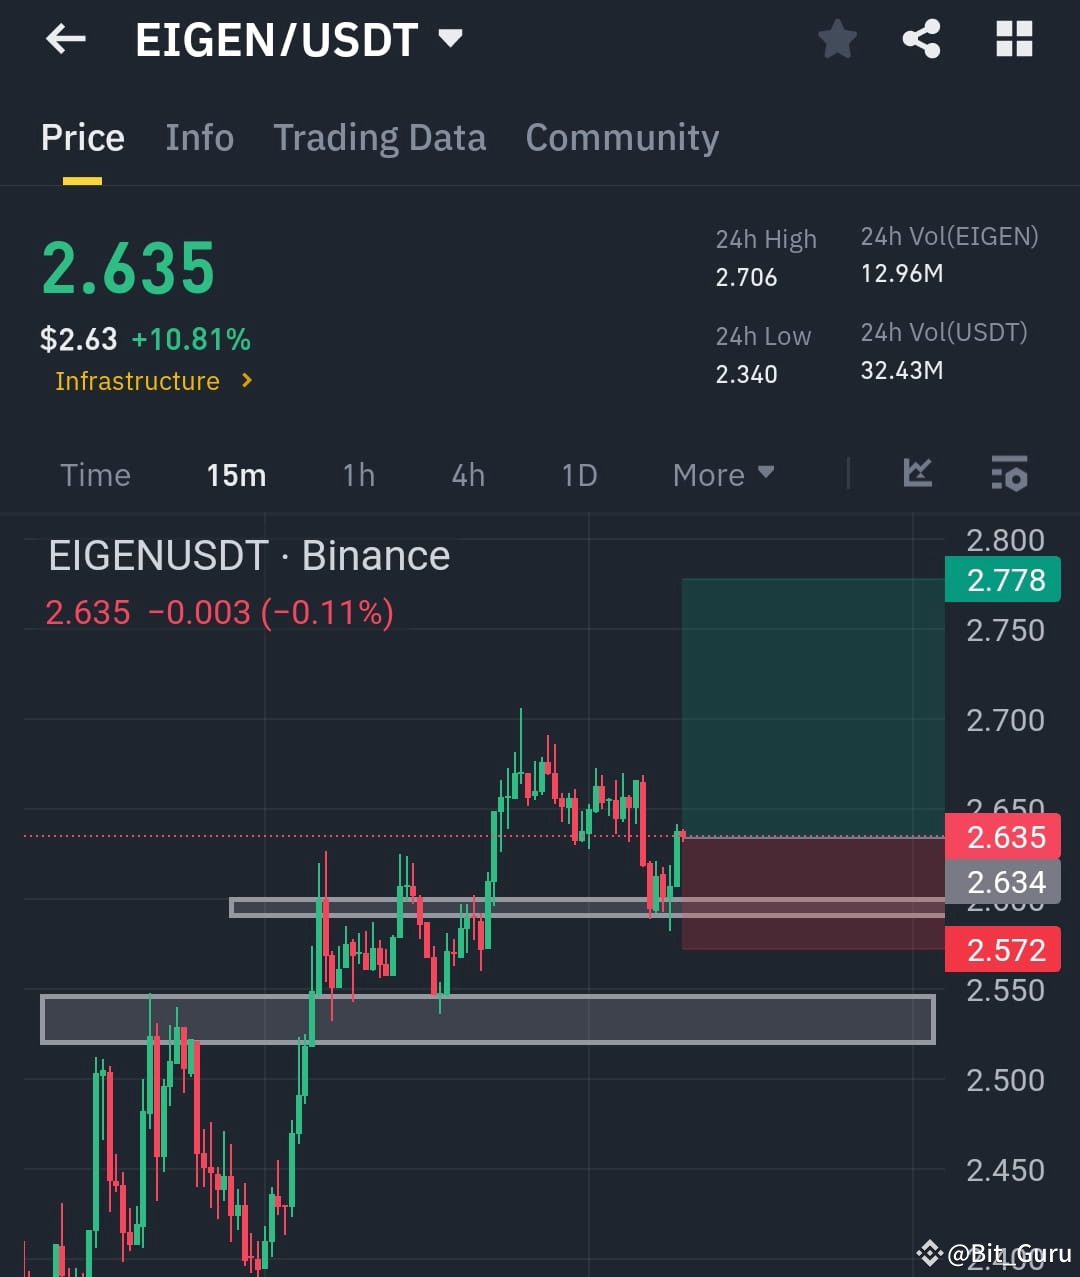1080x1277 pixels.
Task: Switch to the 1D candle interval
Action: click(578, 475)
